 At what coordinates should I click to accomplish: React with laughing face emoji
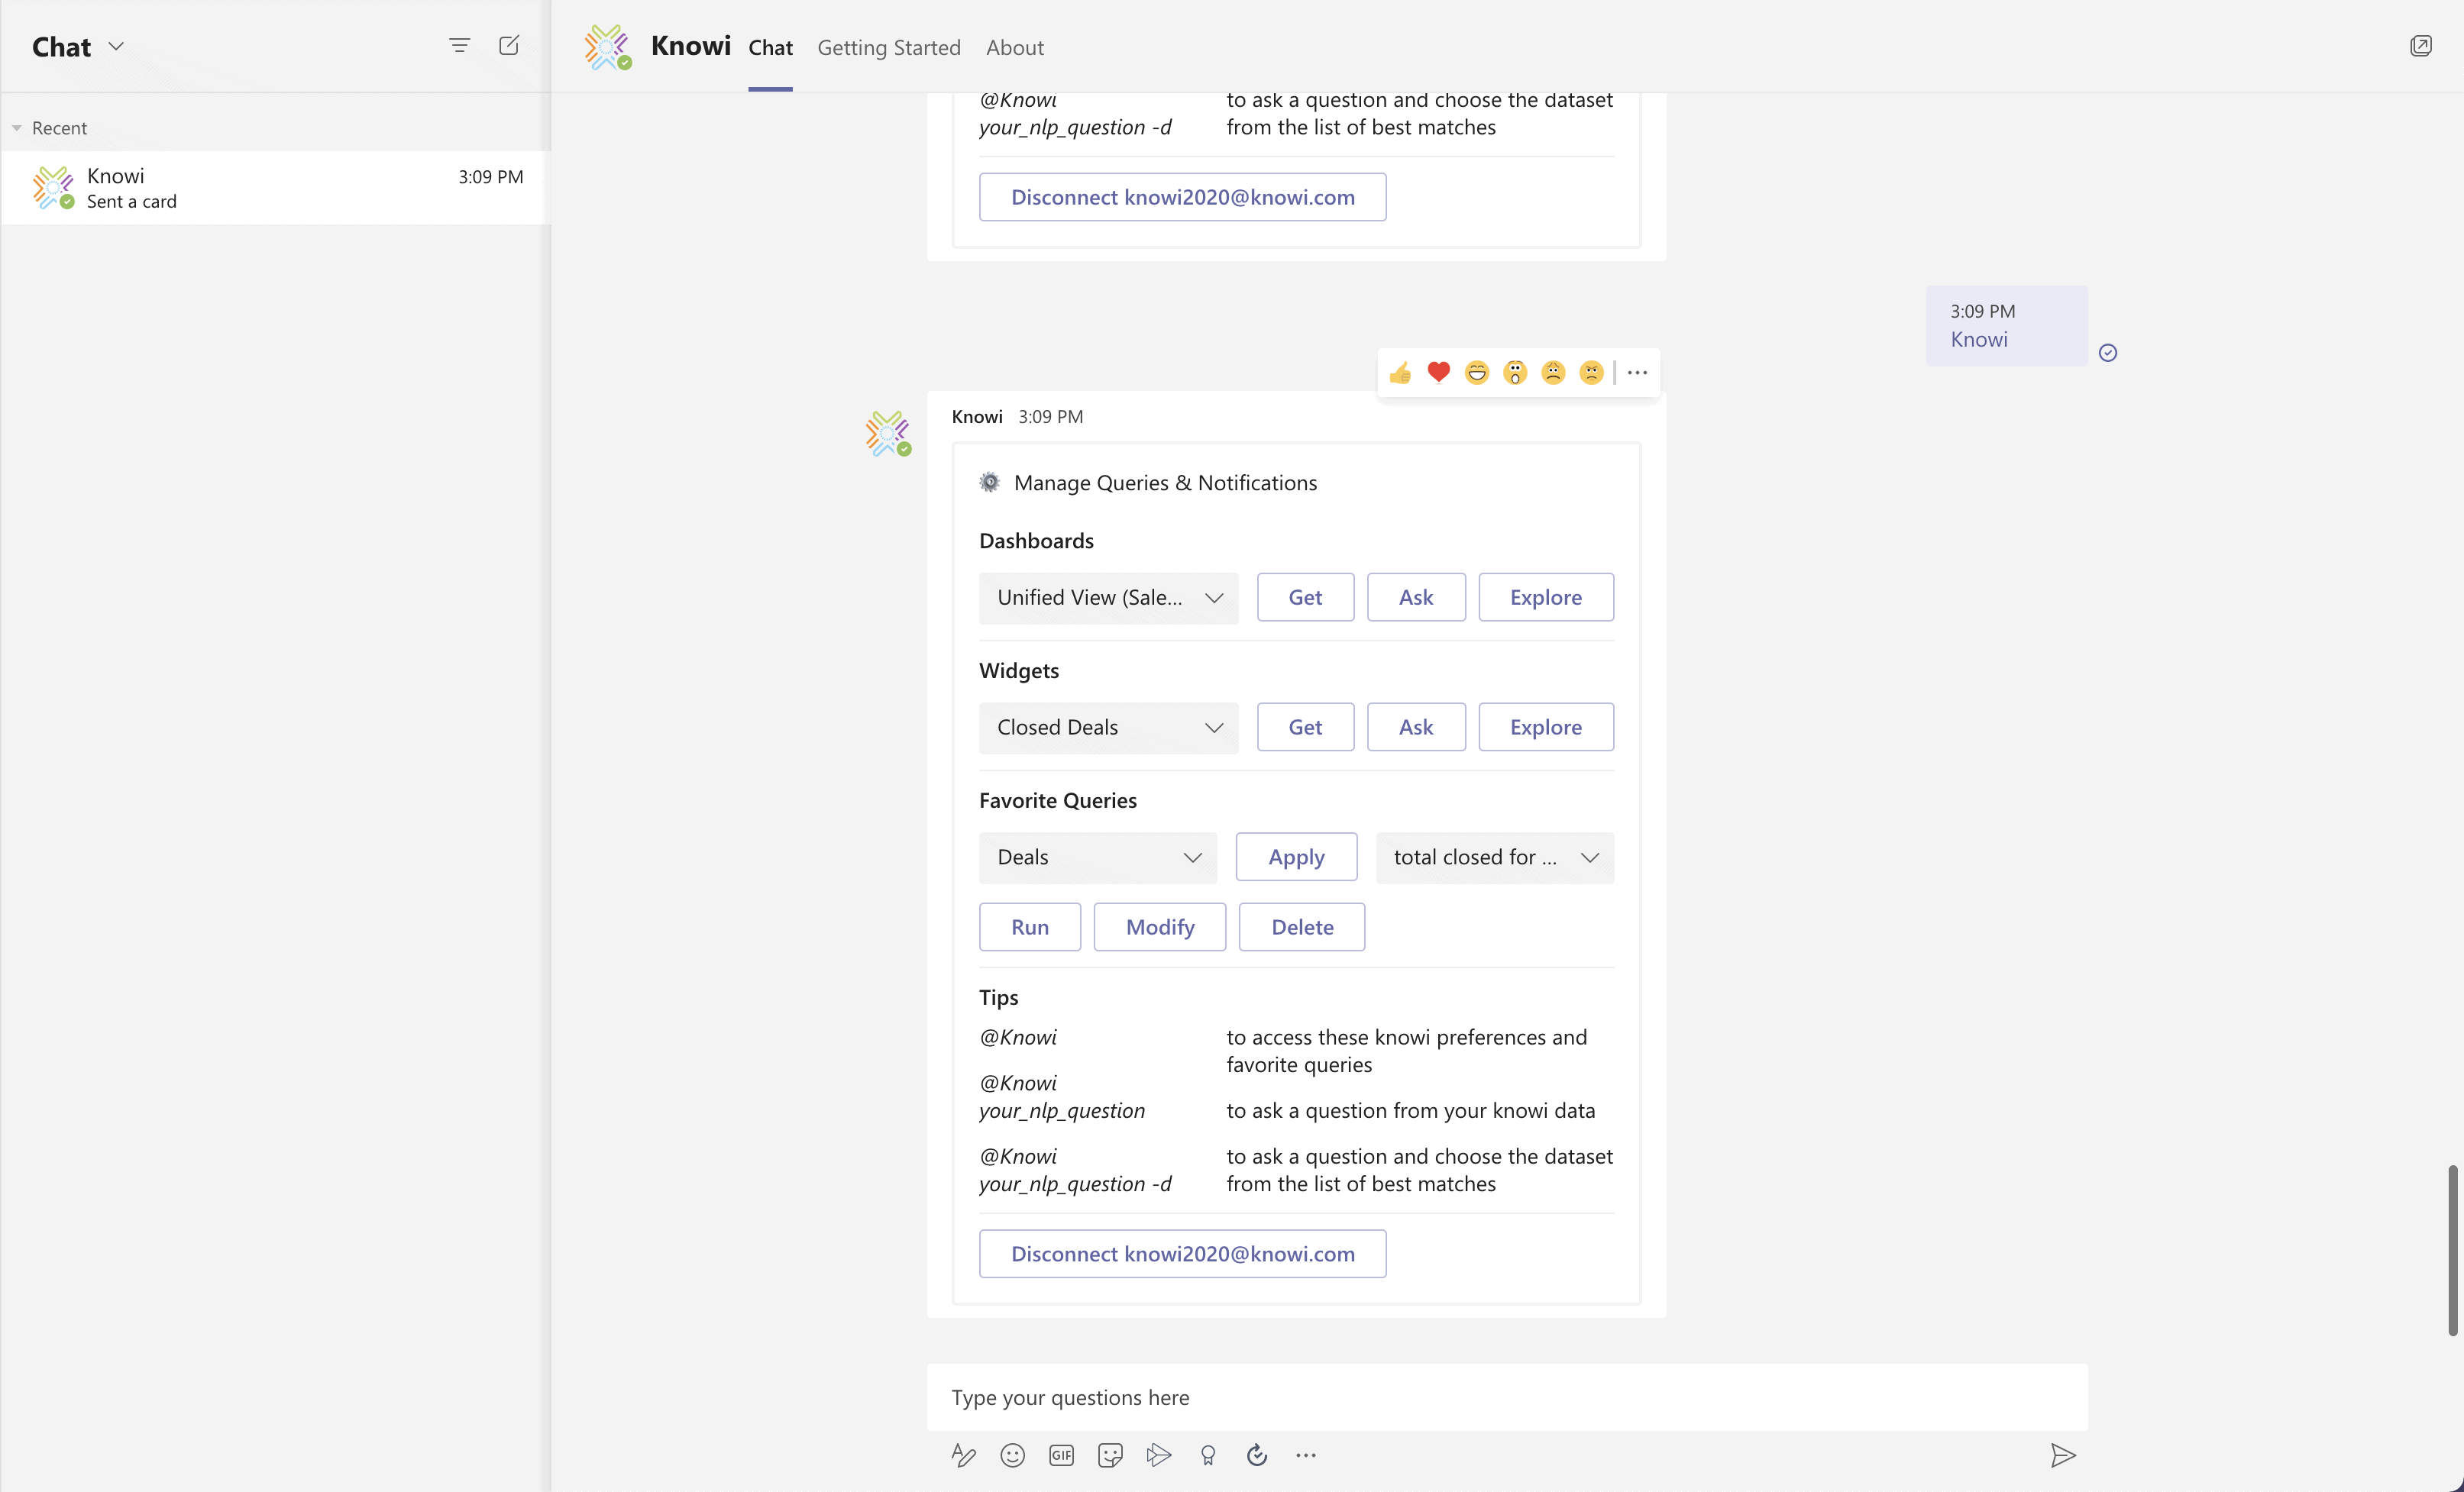click(1477, 373)
